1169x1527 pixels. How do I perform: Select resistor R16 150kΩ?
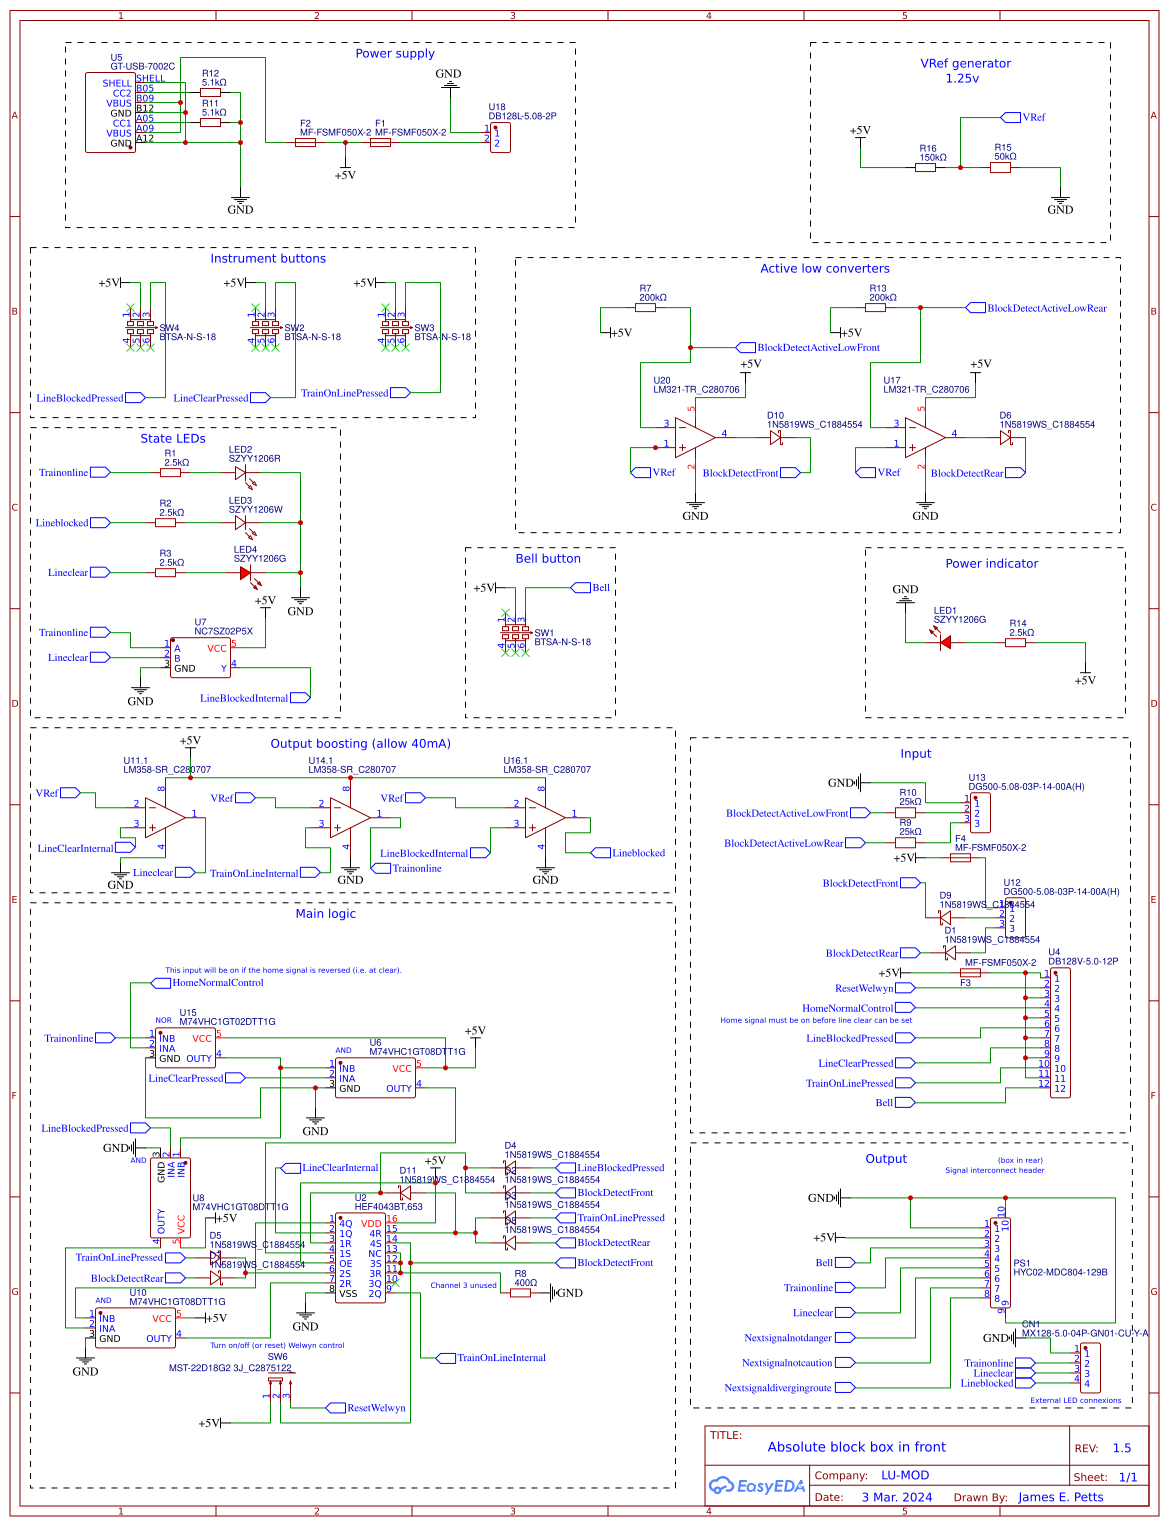[925, 167]
